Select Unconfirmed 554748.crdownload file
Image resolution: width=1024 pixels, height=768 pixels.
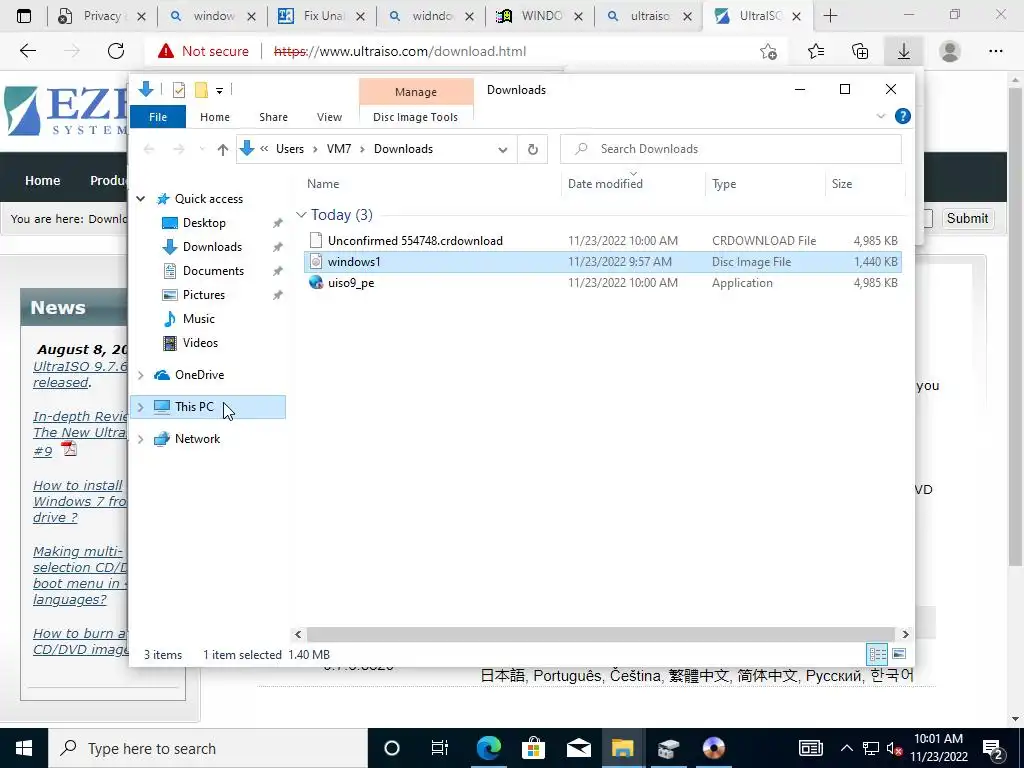point(602,240)
